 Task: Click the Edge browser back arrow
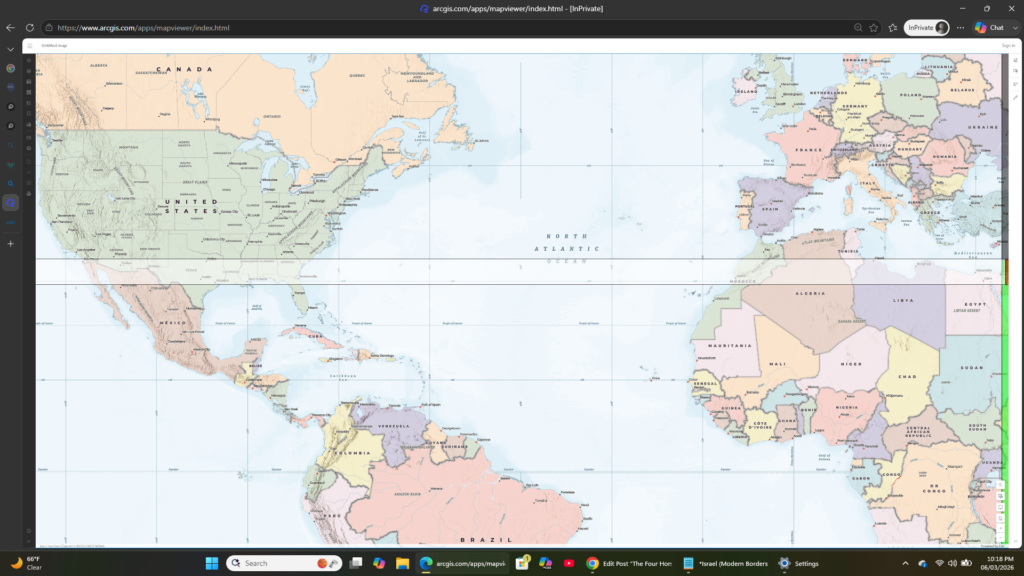(10, 27)
